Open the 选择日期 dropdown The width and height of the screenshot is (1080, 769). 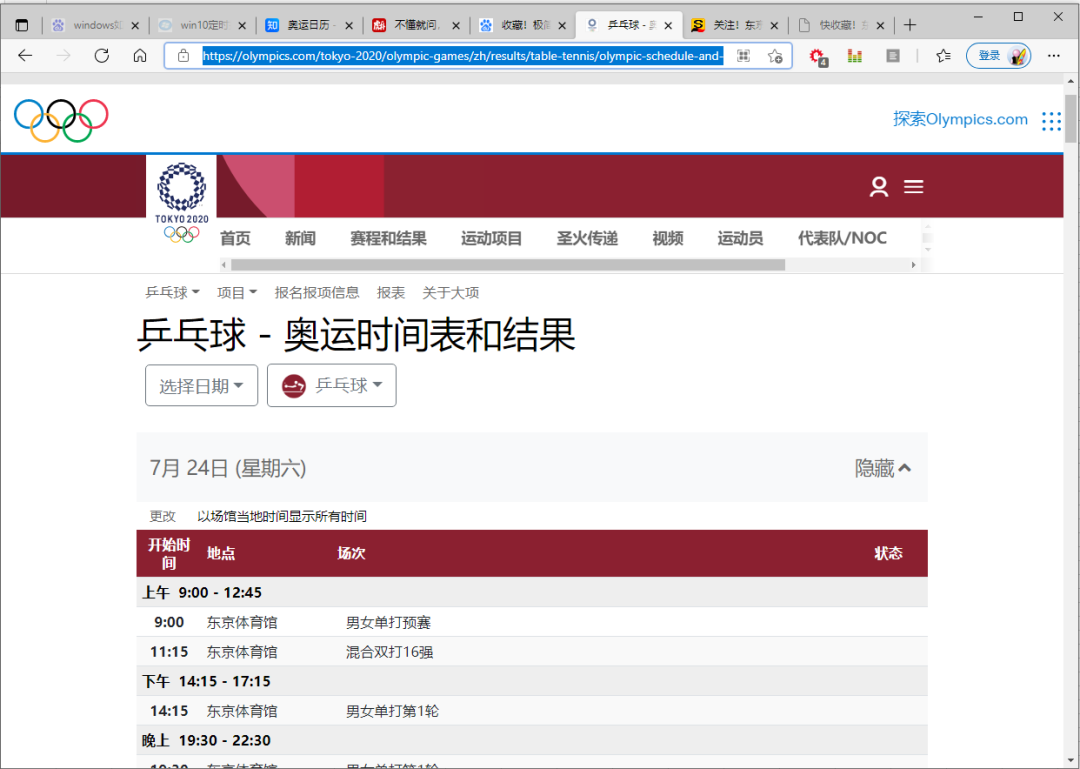tap(201, 385)
